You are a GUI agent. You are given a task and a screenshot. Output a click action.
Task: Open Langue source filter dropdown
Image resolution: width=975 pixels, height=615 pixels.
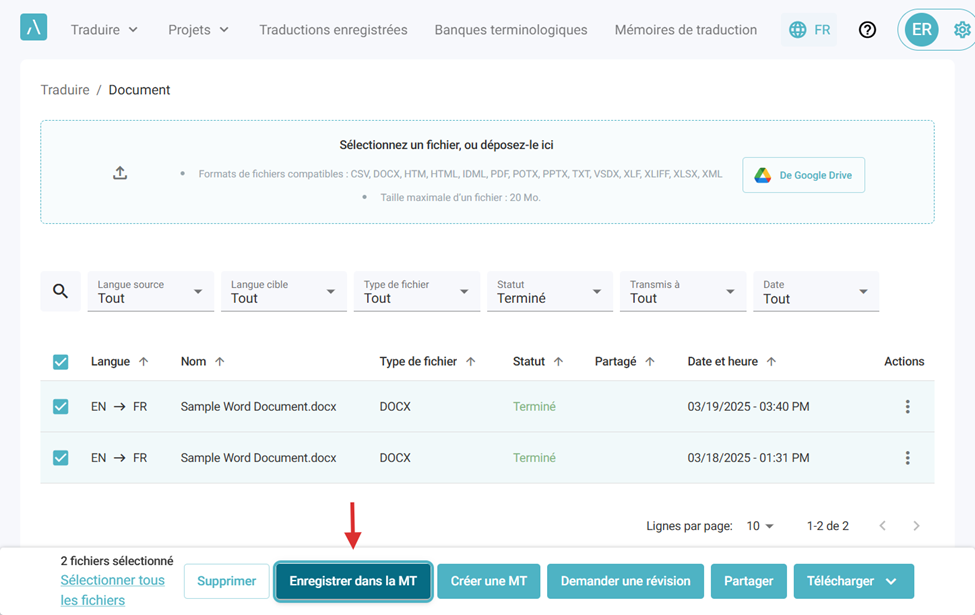coord(150,291)
